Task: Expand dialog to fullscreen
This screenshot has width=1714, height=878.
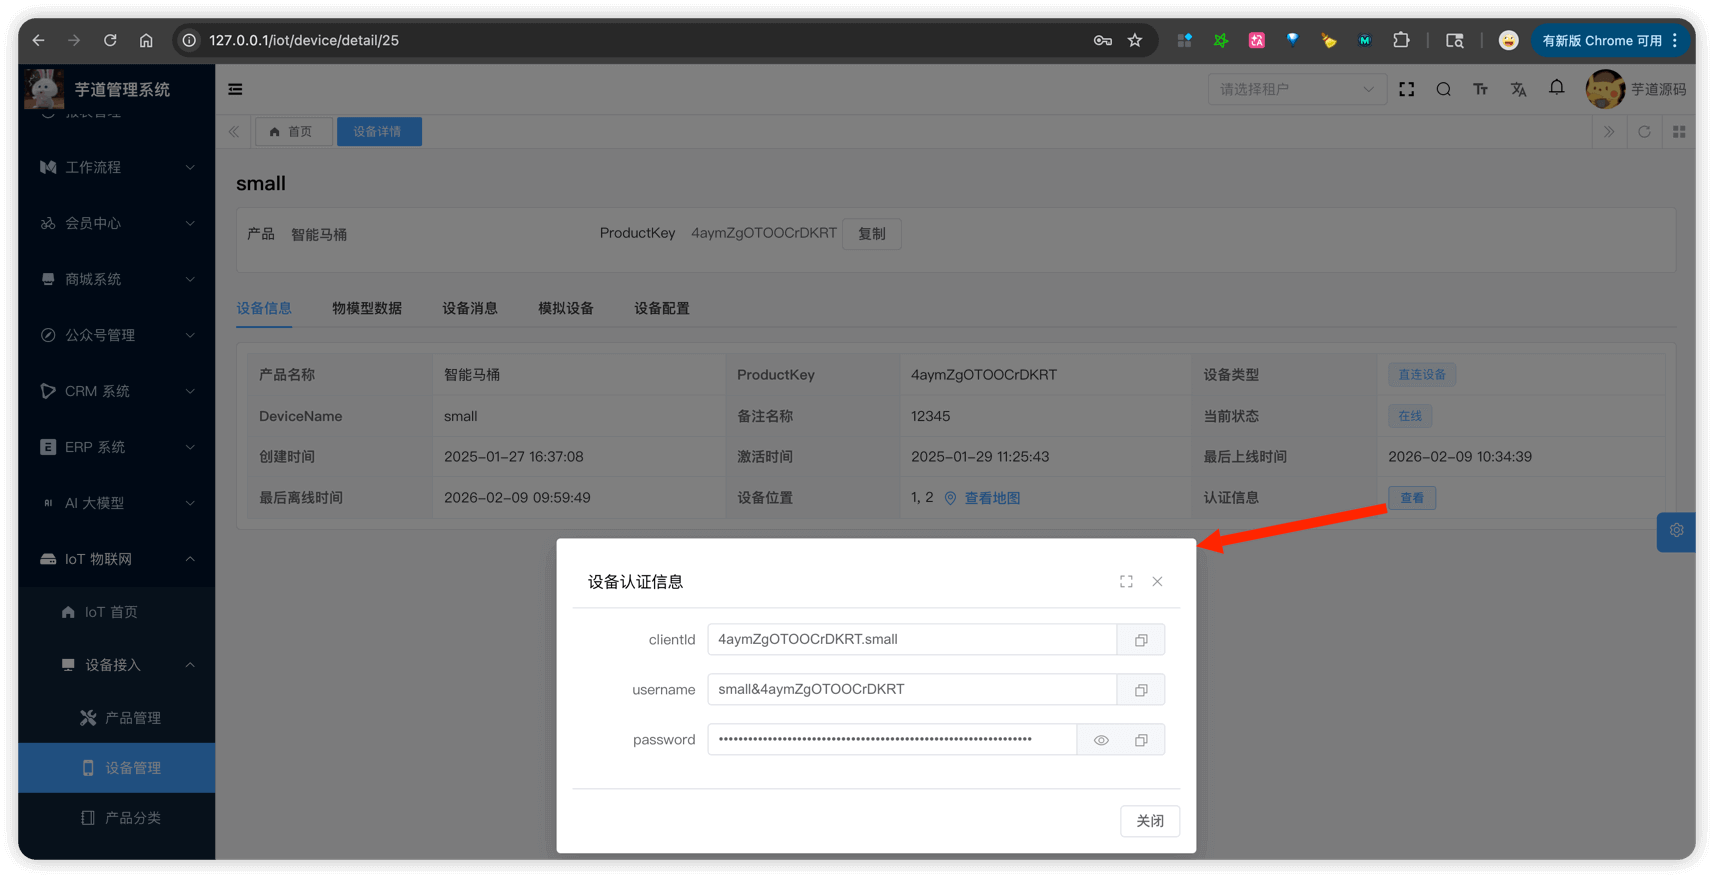Action: [x=1126, y=582]
